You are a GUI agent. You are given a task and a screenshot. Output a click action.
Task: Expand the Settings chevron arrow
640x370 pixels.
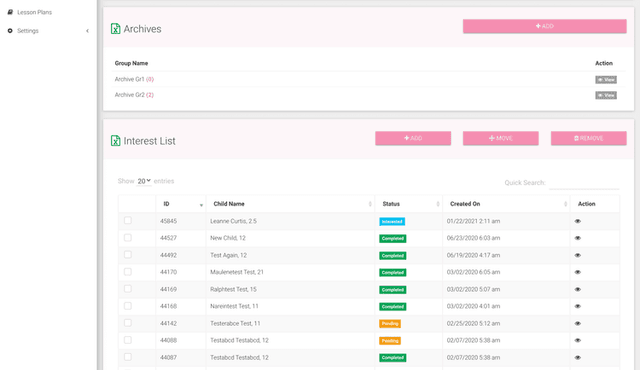pyautogui.click(x=87, y=31)
